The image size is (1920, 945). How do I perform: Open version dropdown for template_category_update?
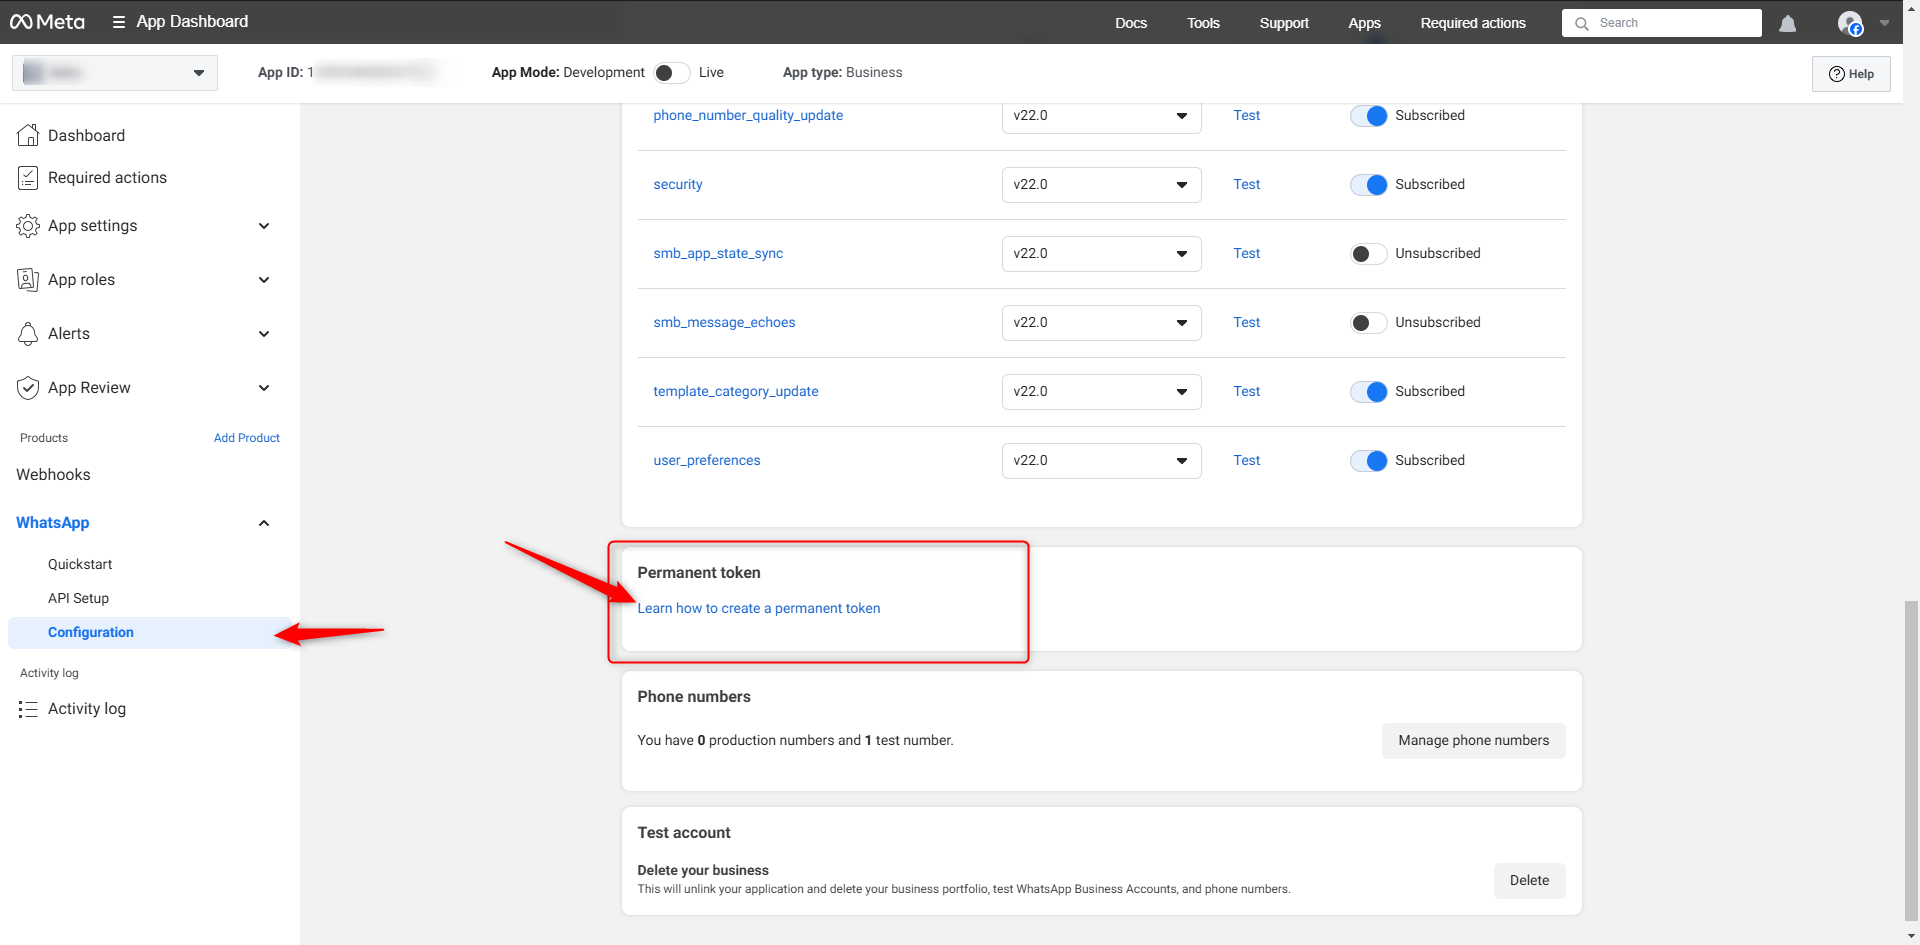(1101, 392)
